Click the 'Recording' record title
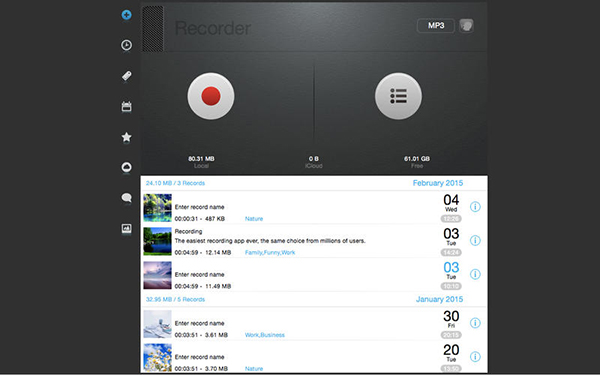 [x=188, y=232]
